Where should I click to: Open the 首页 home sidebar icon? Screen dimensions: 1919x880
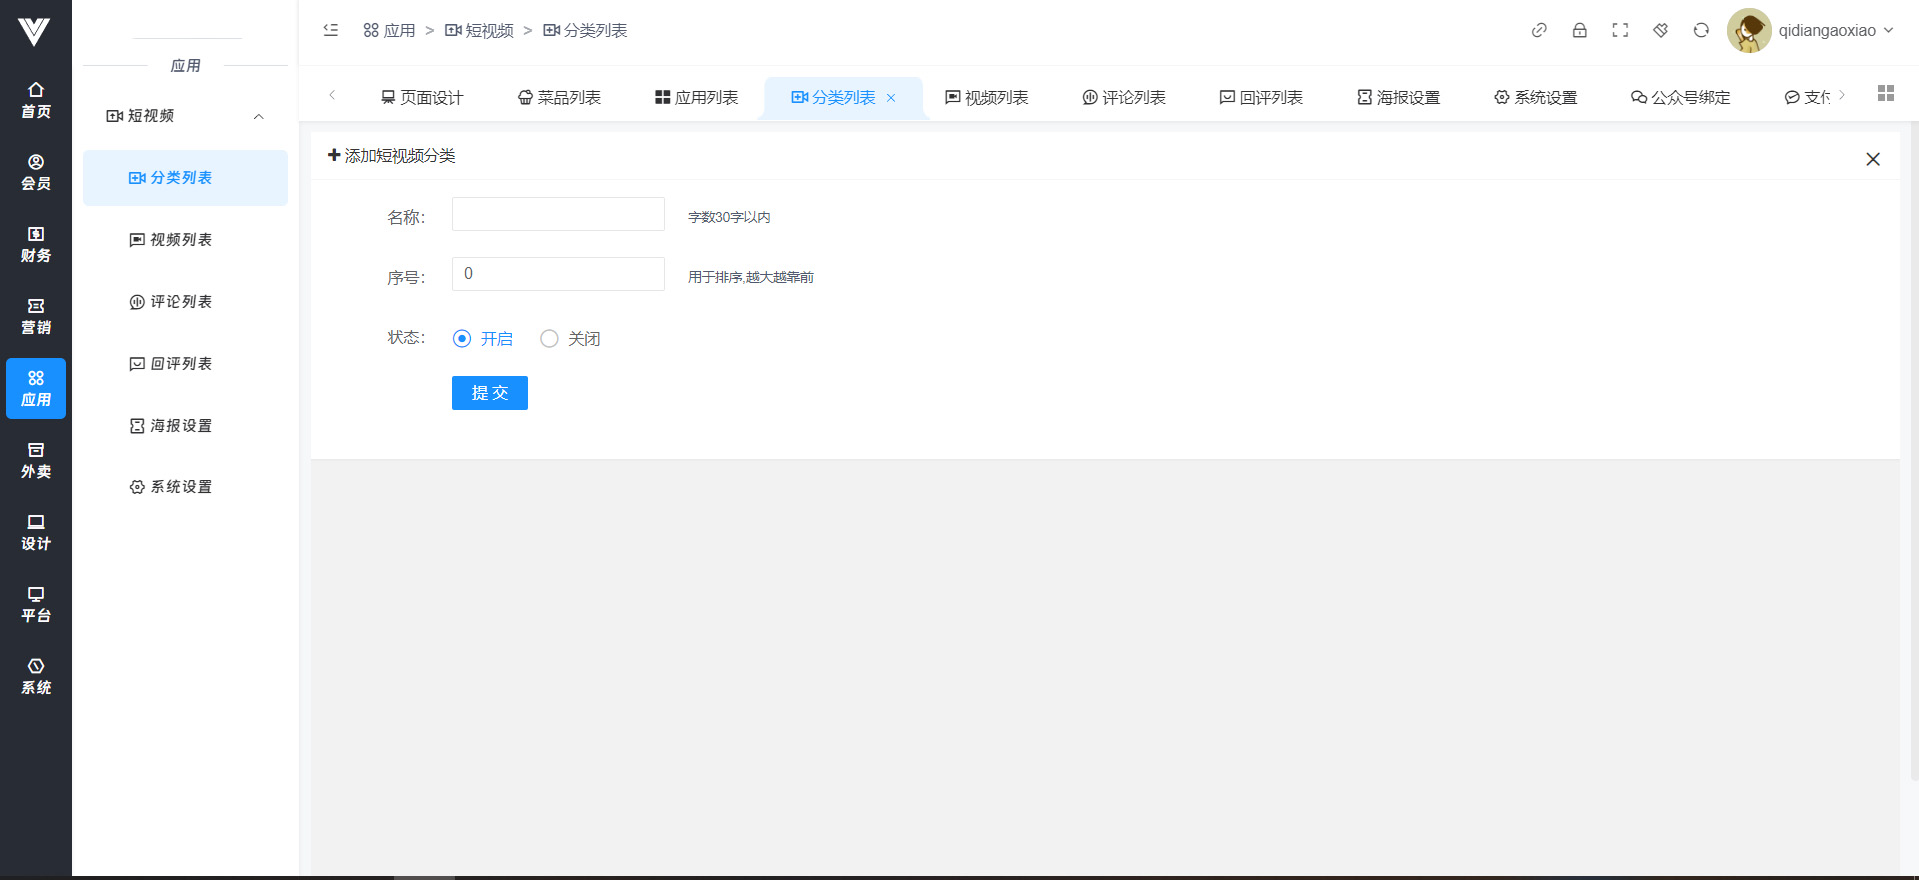[x=36, y=100]
